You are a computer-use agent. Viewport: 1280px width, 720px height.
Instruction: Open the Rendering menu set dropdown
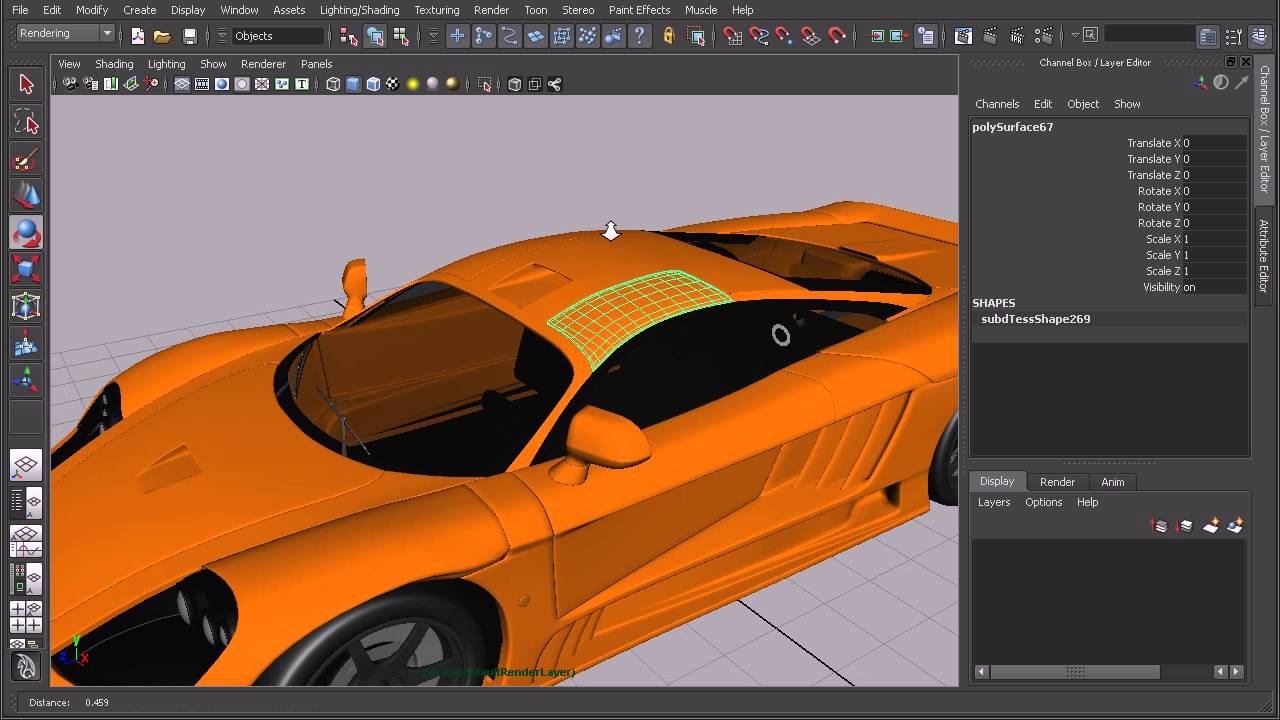pos(66,33)
